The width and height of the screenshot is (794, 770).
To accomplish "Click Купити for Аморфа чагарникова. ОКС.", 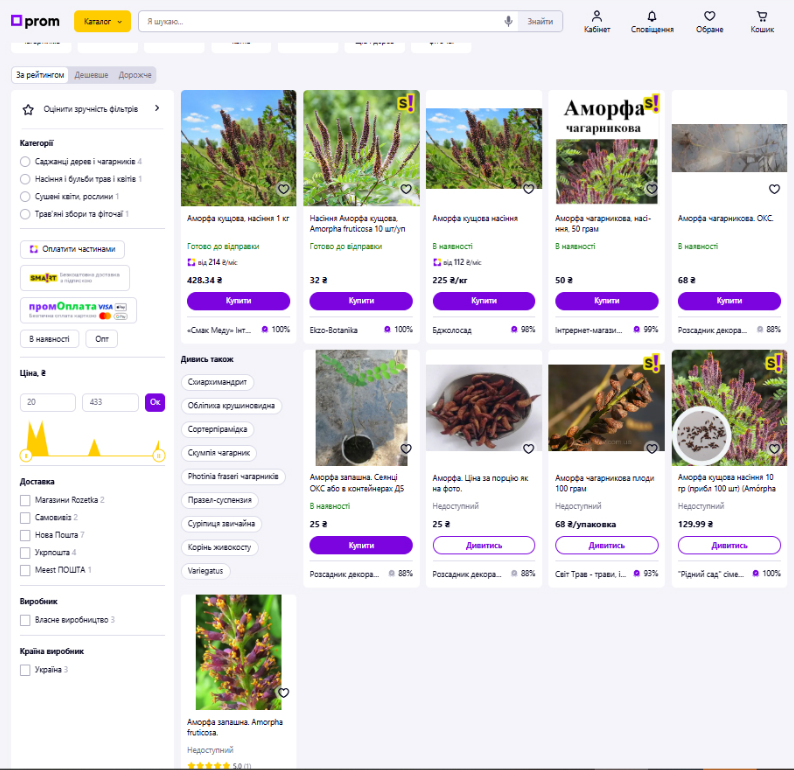I will [x=729, y=300].
